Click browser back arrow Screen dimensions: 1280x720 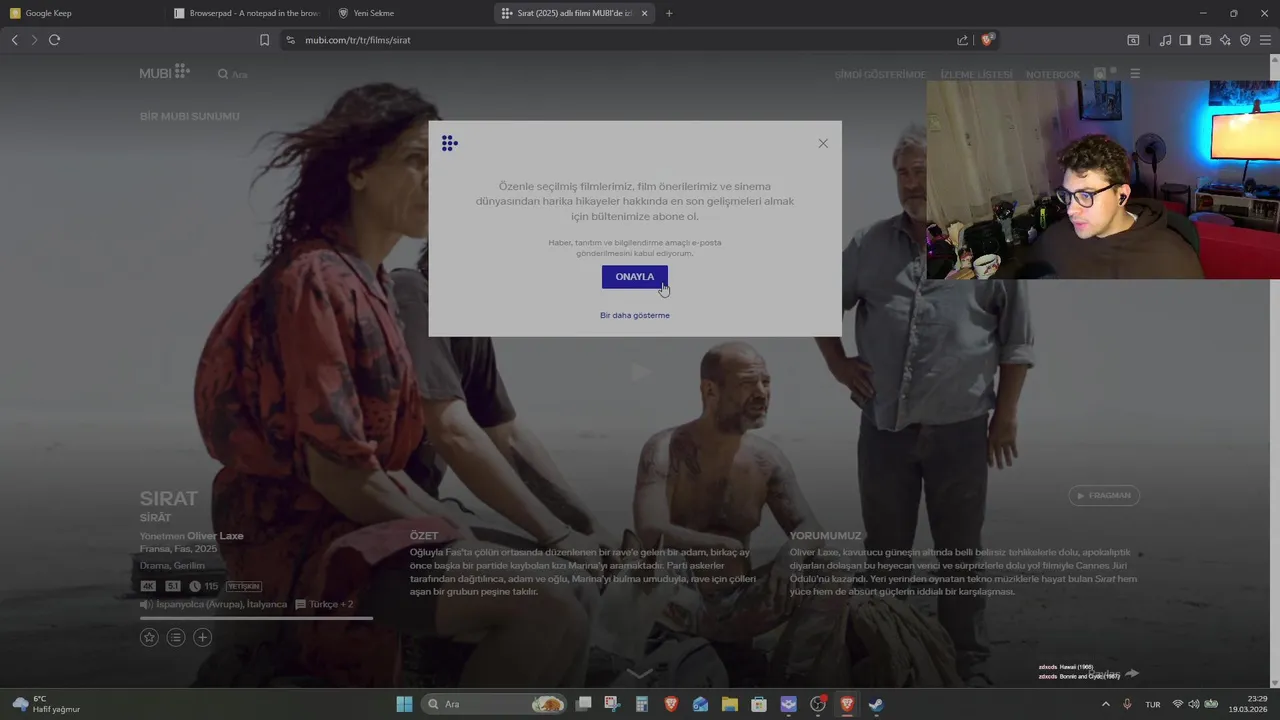(14, 40)
